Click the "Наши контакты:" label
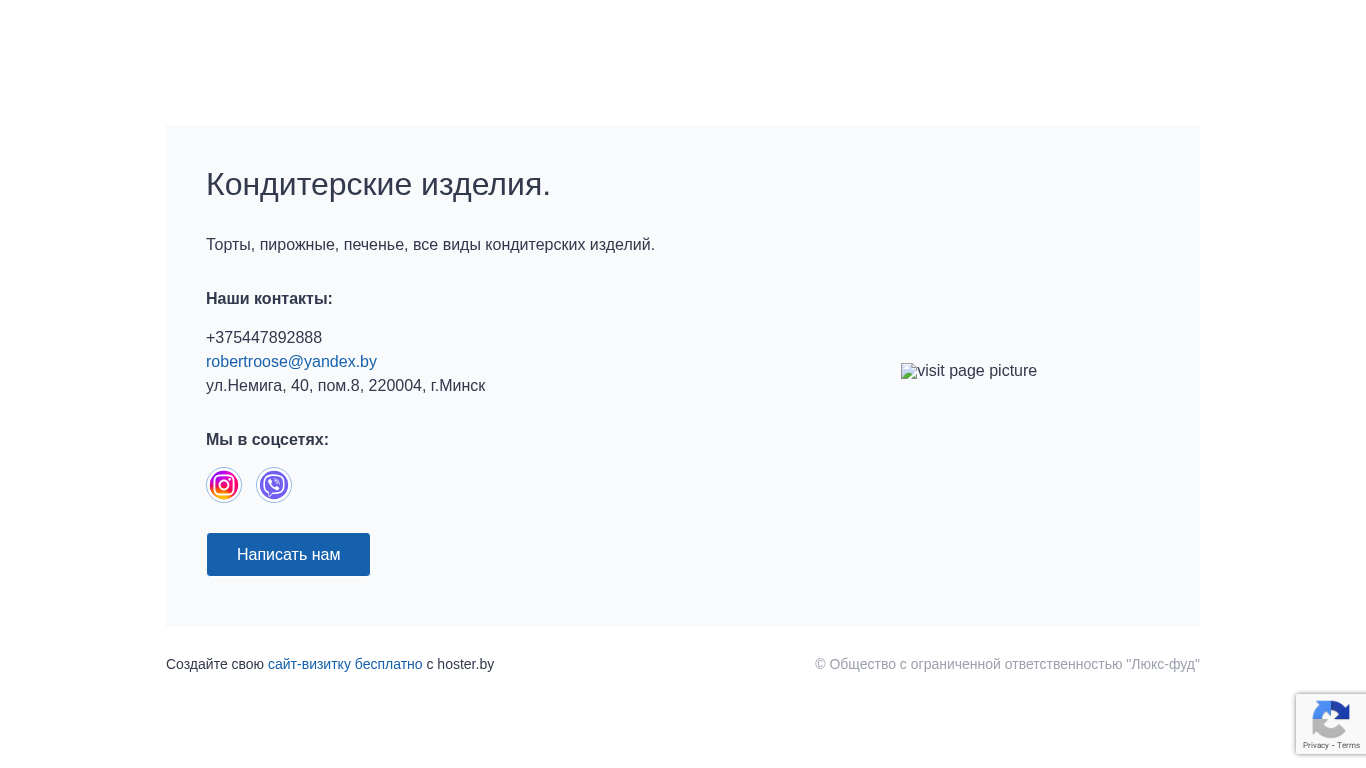This screenshot has height=768, width=1366. [269, 299]
